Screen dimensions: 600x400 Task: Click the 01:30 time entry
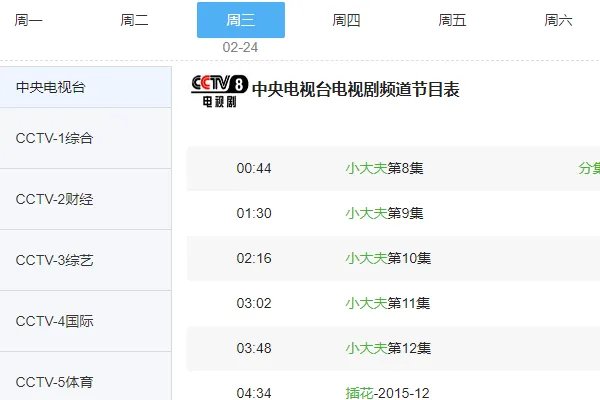coord(254,213)
